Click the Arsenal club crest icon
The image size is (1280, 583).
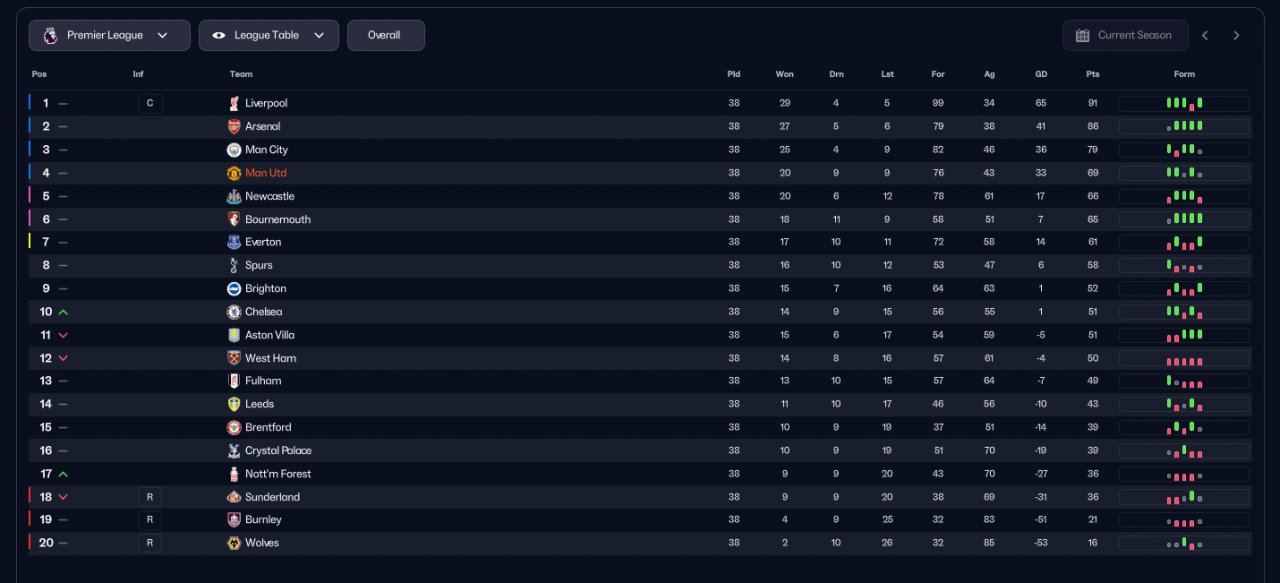click(x=234, y=127)
